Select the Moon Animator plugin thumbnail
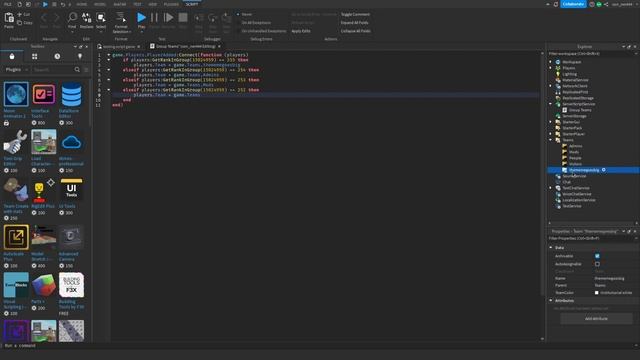 [16, 94]
